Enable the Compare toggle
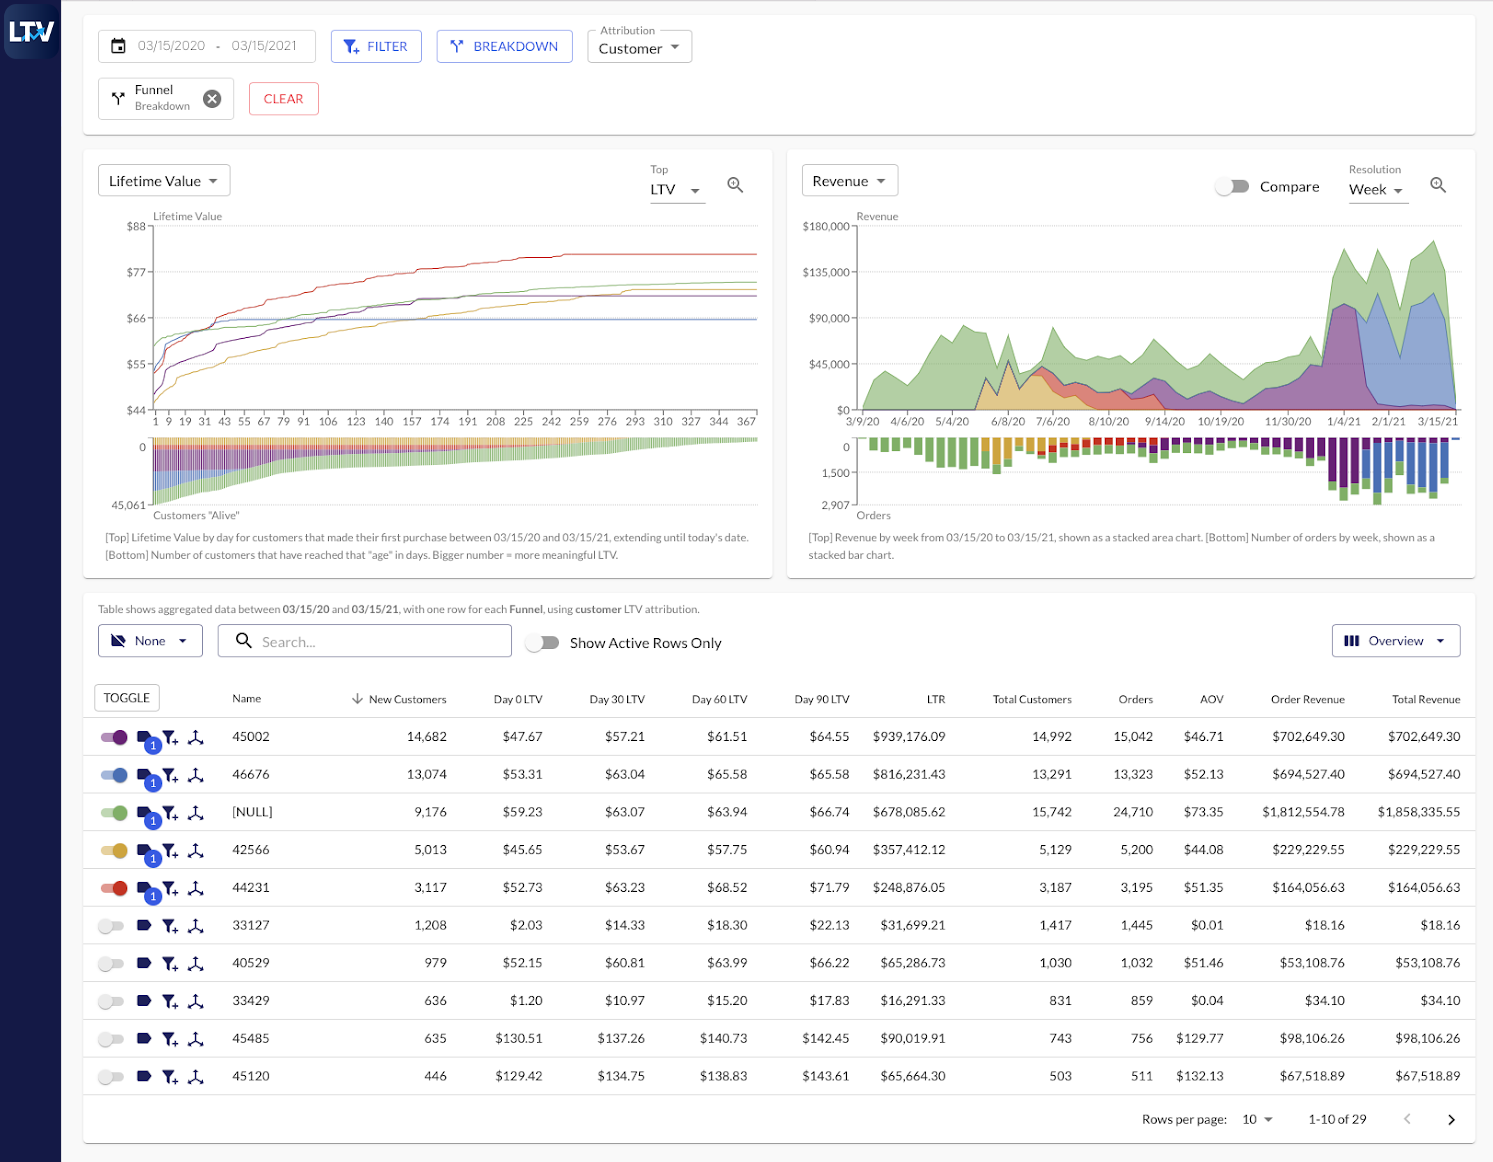Image resolution: width=1493 pixels, height=1162 pixels. 1232,187
